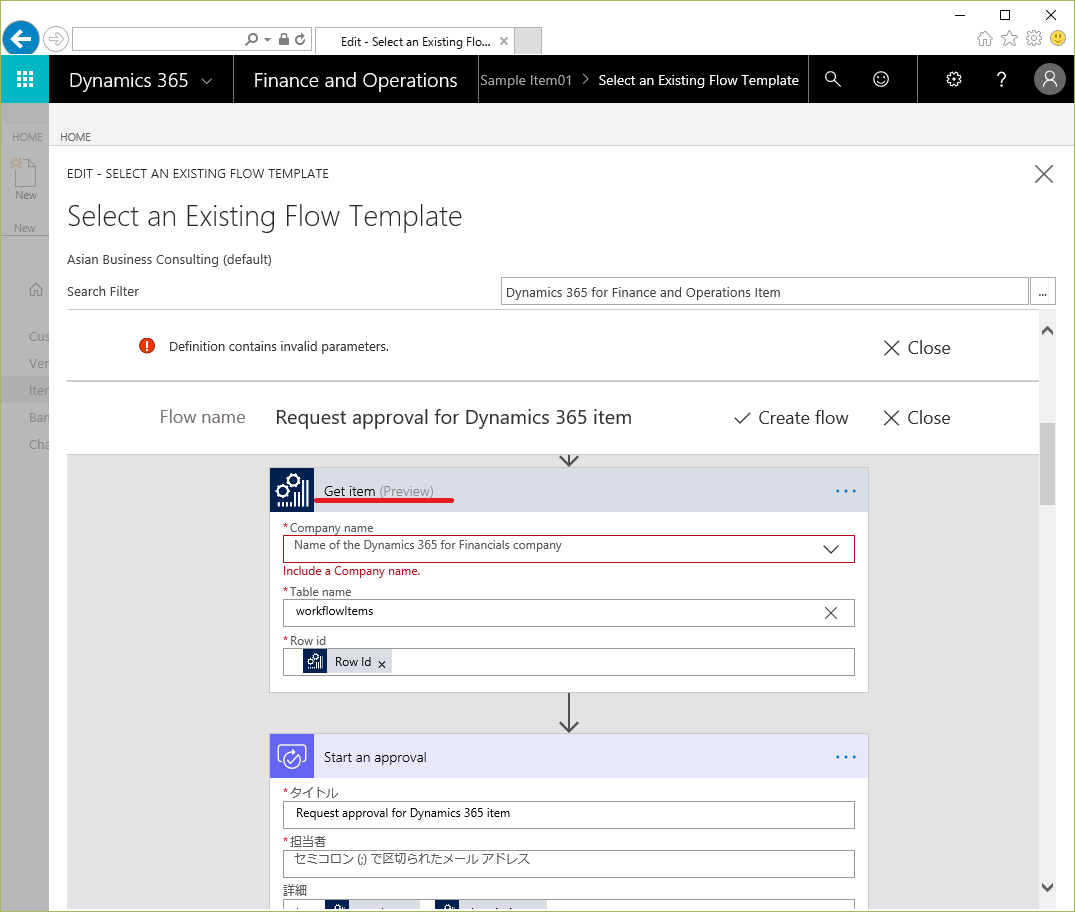Click the 担当者 email address field
1075x912 pixels.
click(x=568, y=863)
